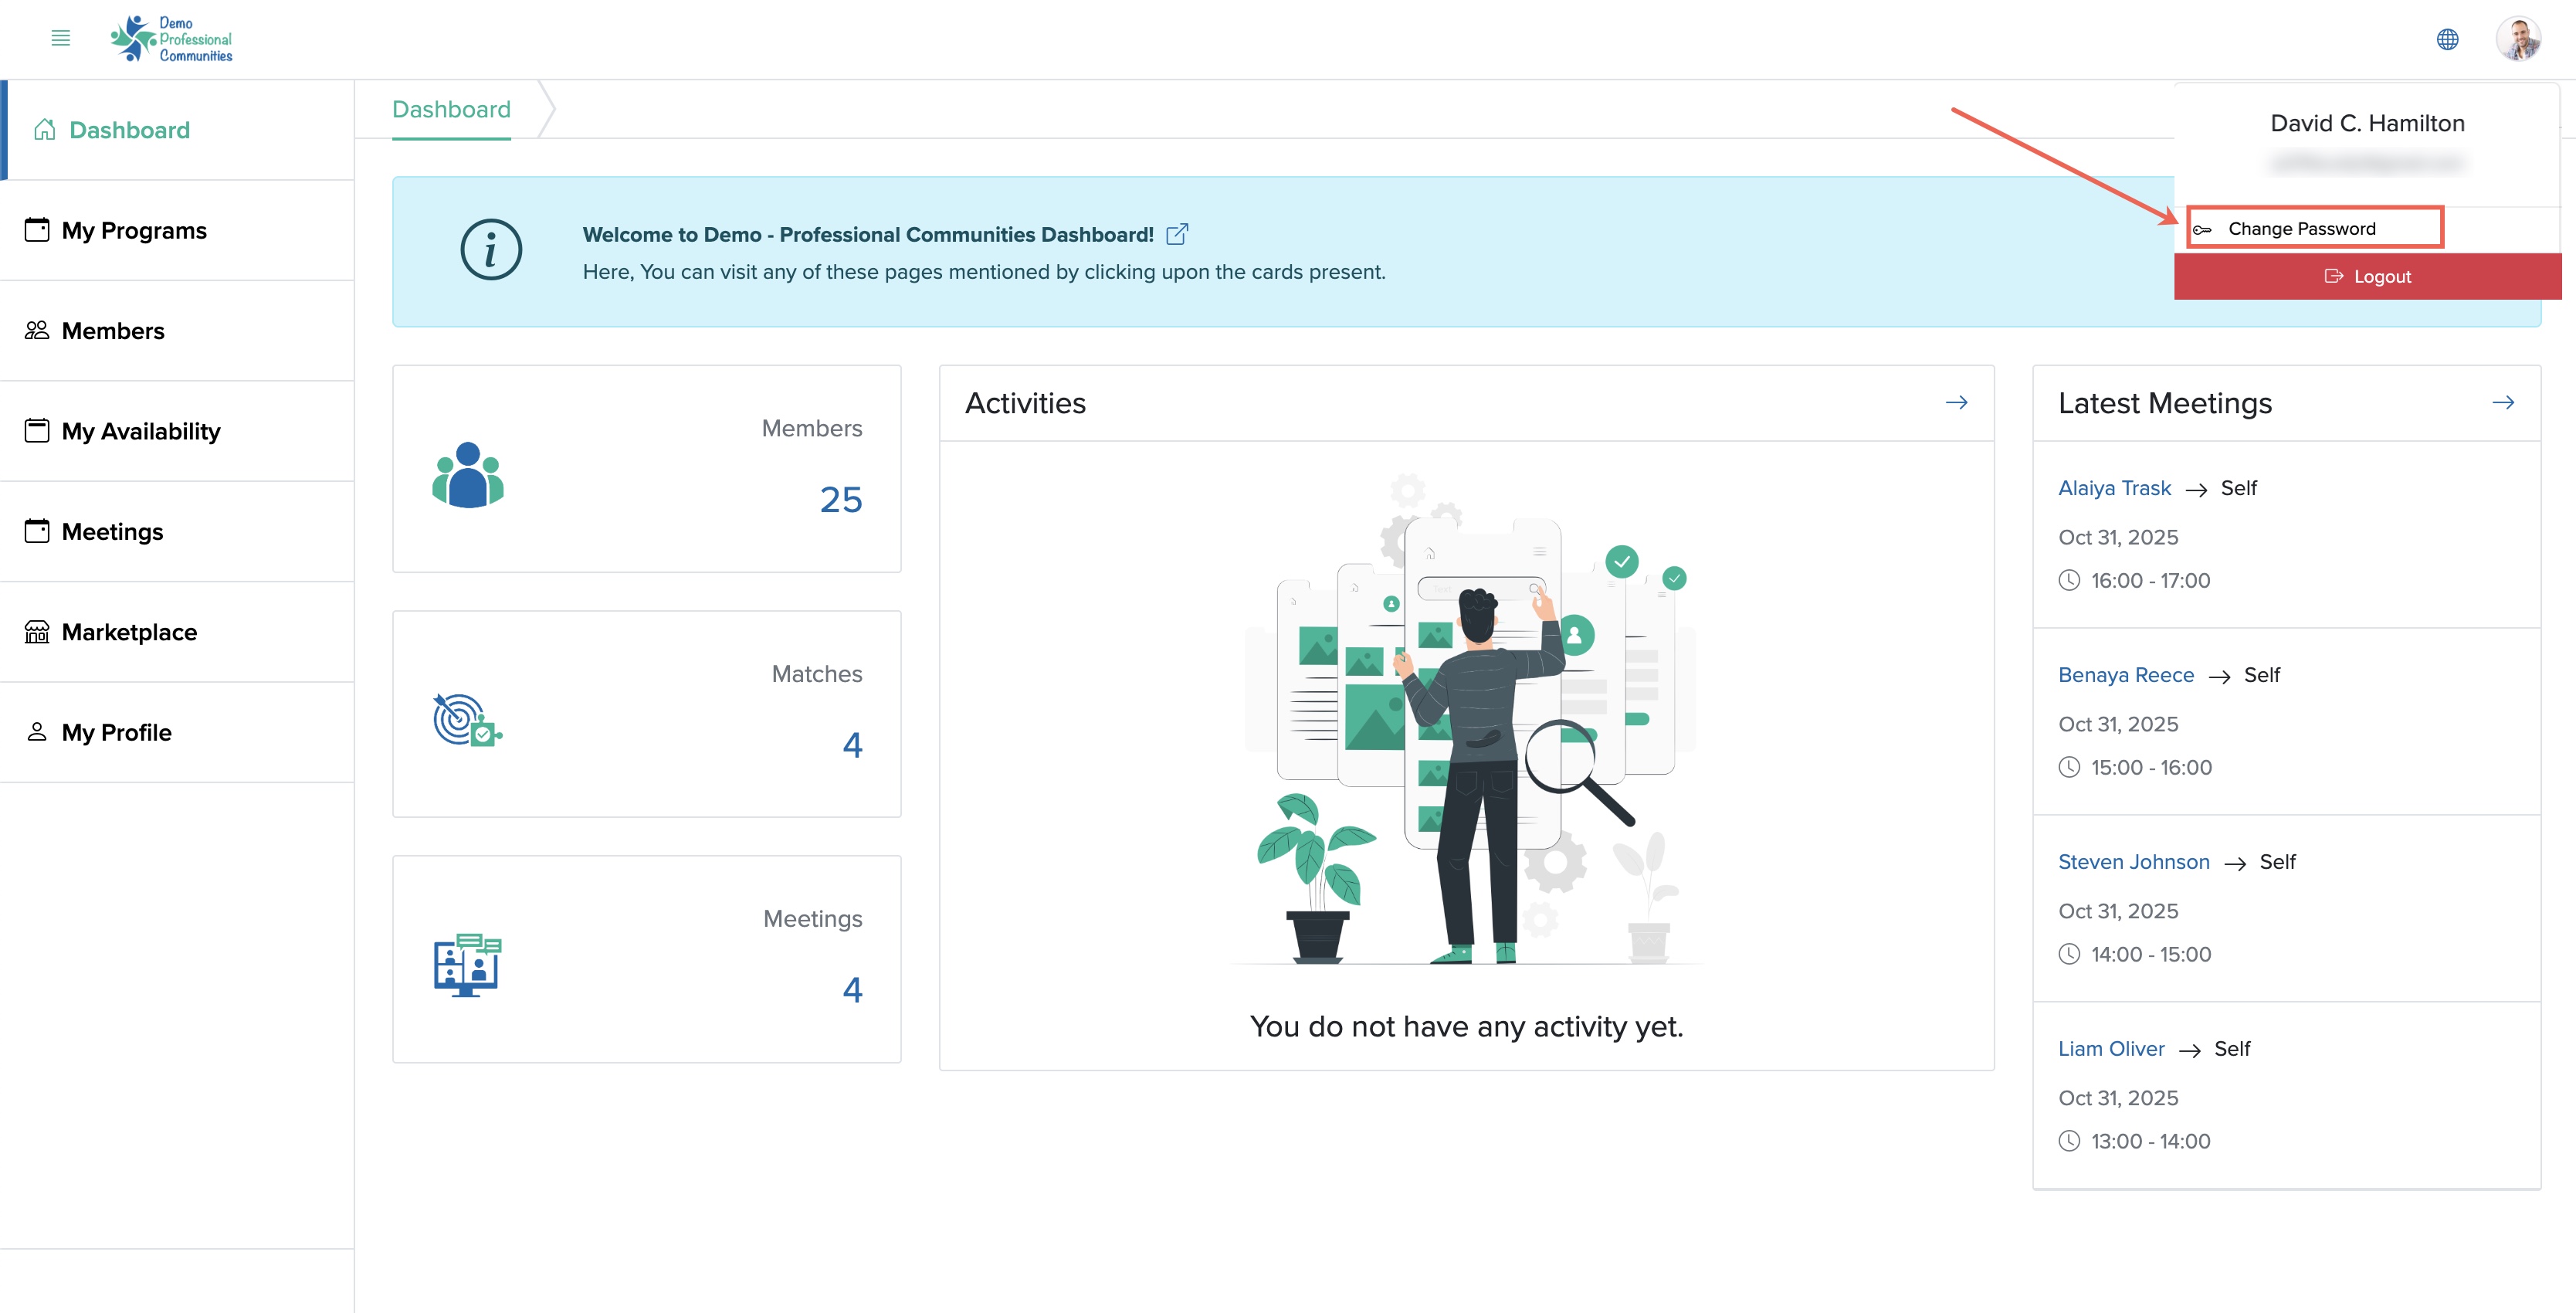The image size is (2576, 1313).
Task: Click the 16:00 - 17:00 meeting time
Action: point(2150,580)
